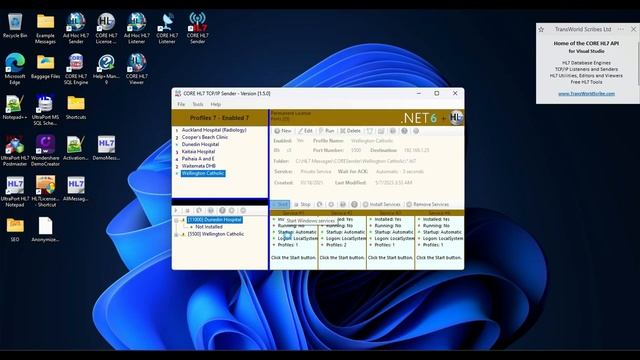Viewport: 640px width, 360px height.
Task: Click the Profiles 7 - Enabled 7 header
Action: pos(220,118)
